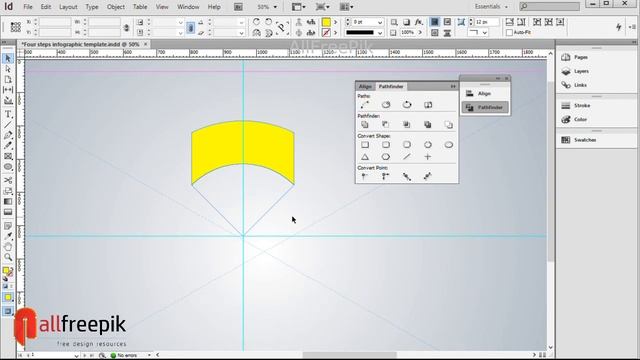This screenshot has width=640, height=360.
Task: Convert shape to orthogonal line (plus icon)
Action: 428,157
